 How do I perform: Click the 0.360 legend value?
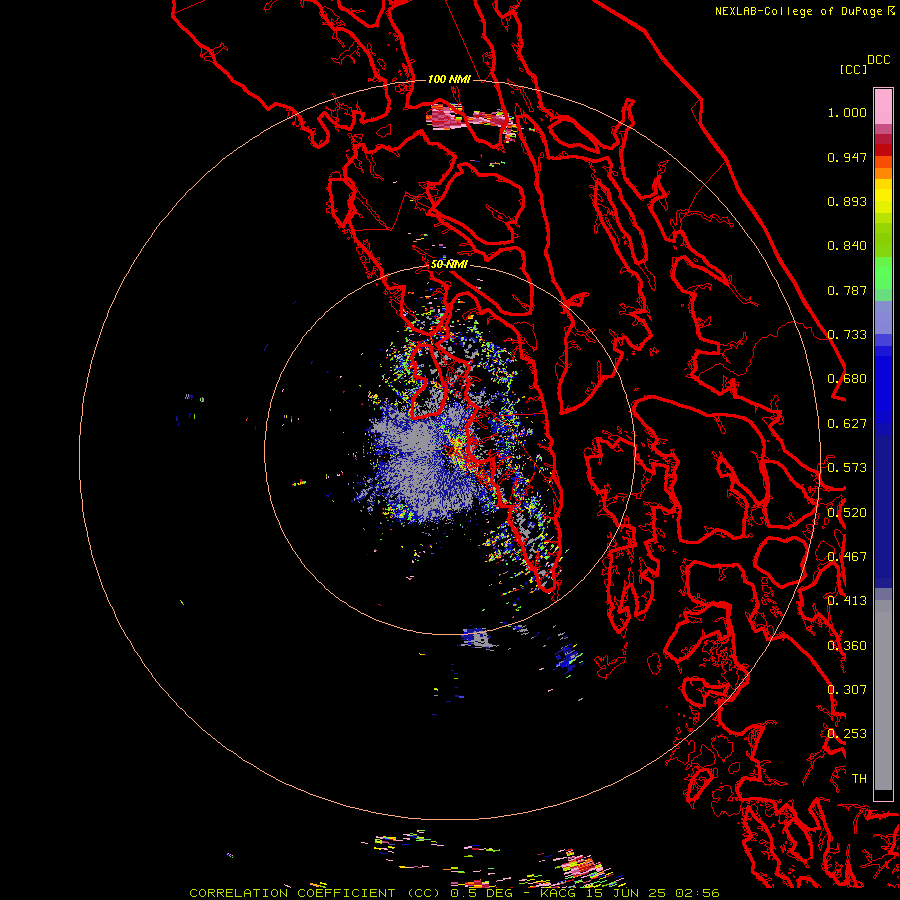click(847, 646)
